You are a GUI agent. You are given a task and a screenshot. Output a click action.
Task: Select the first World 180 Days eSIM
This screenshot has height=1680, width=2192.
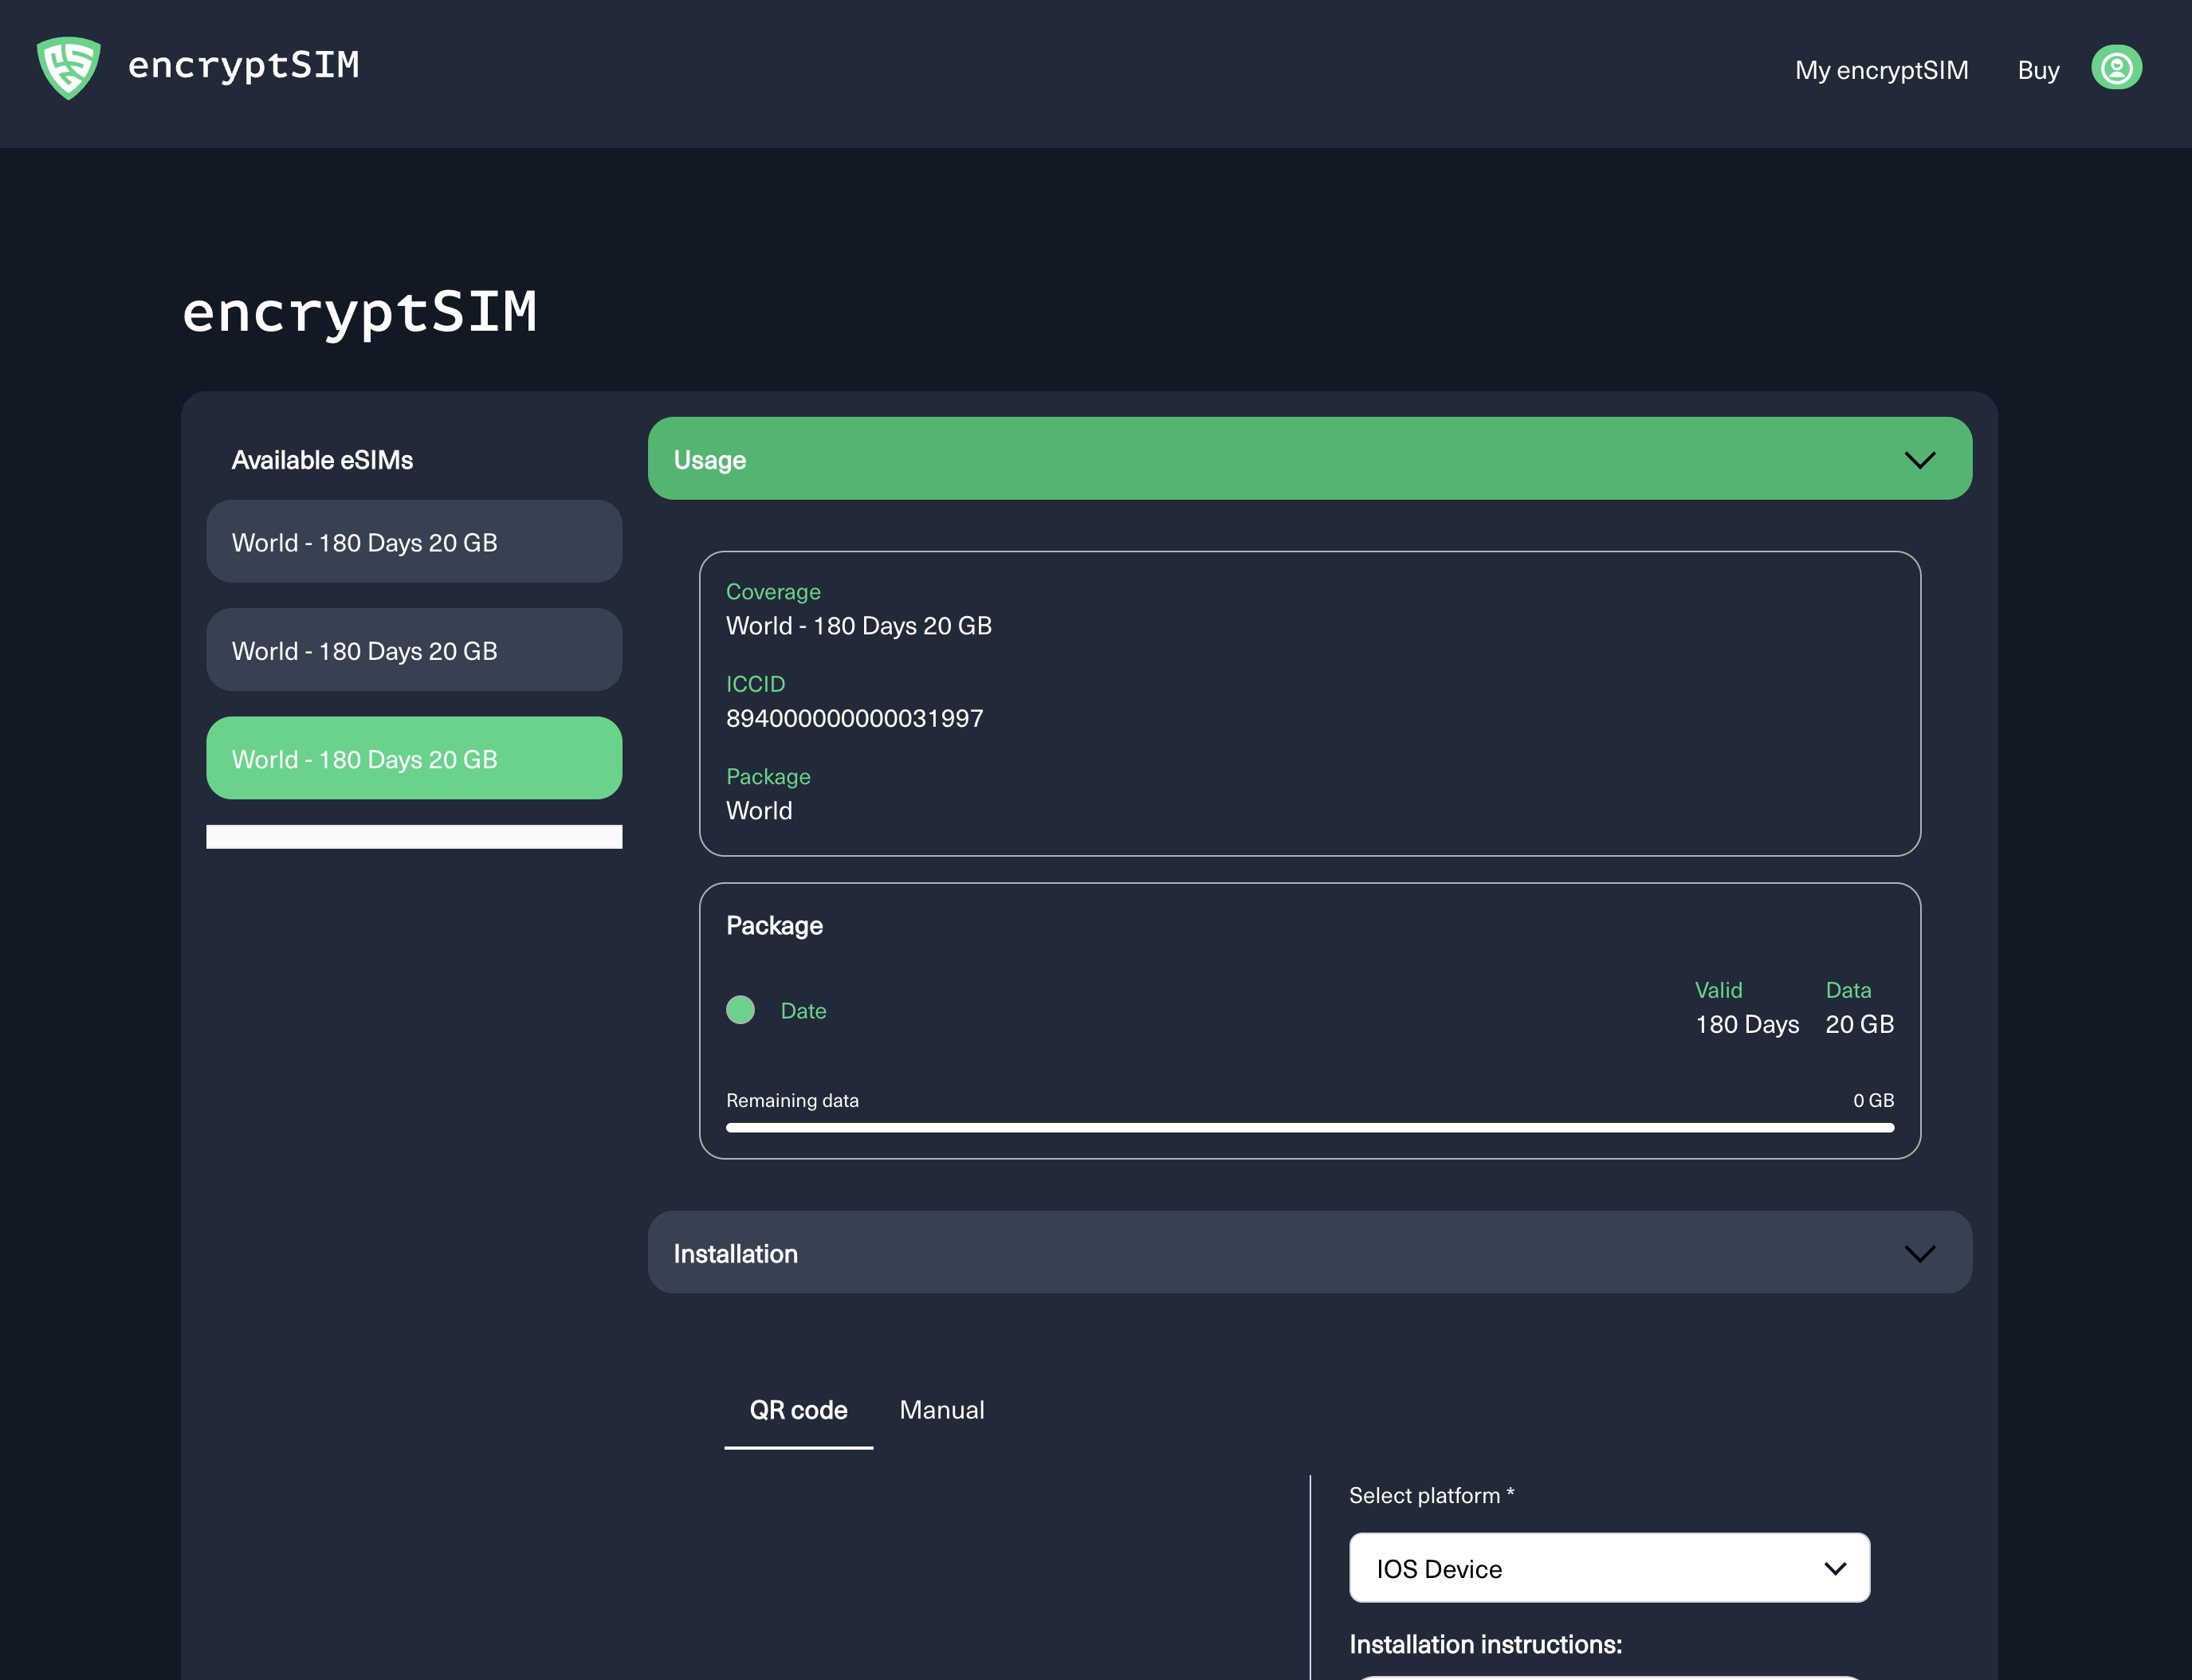[414, 542]
